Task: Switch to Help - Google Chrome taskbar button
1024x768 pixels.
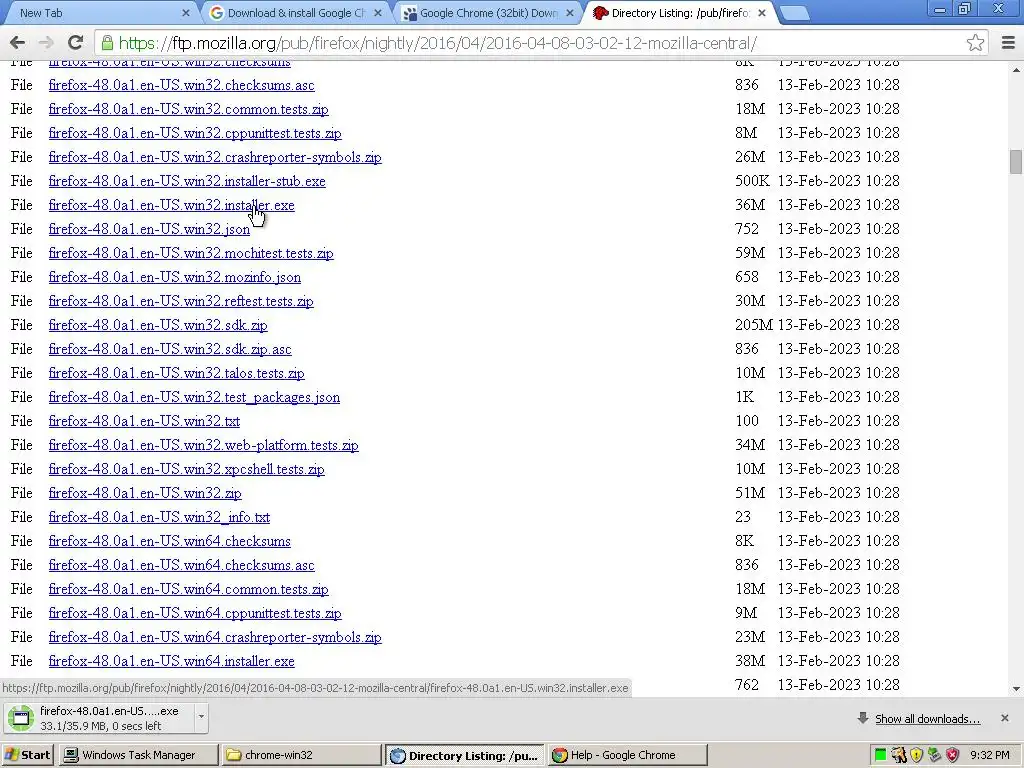Action: 628,755
